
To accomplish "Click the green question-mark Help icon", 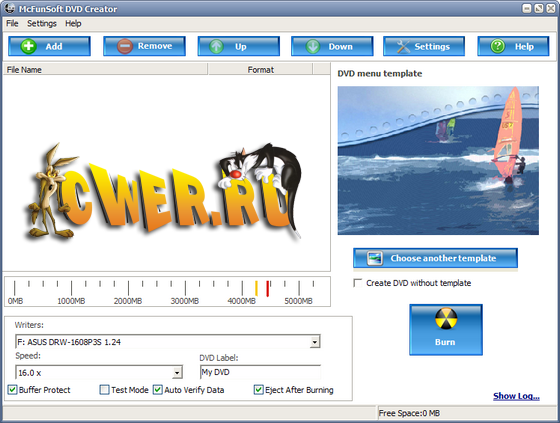I will tap(498, 46).
